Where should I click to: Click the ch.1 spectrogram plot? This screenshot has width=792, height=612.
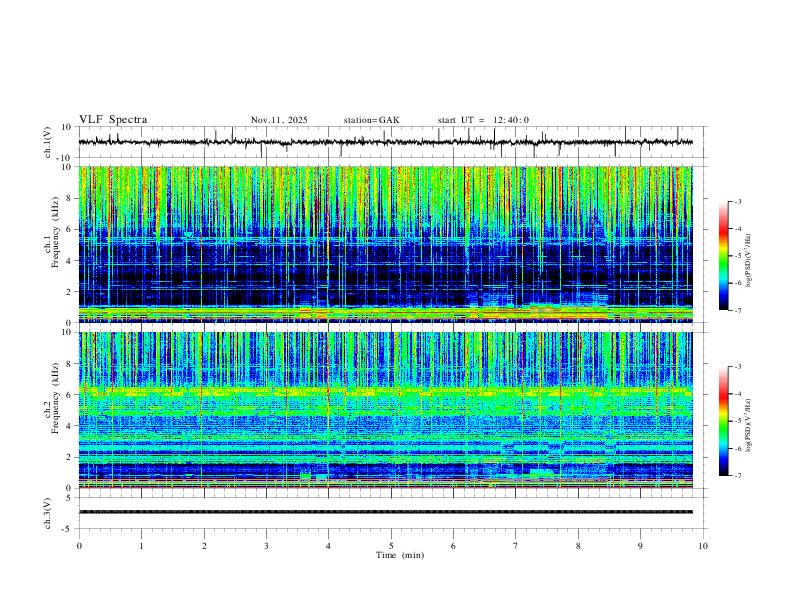[x=386, y=244]
